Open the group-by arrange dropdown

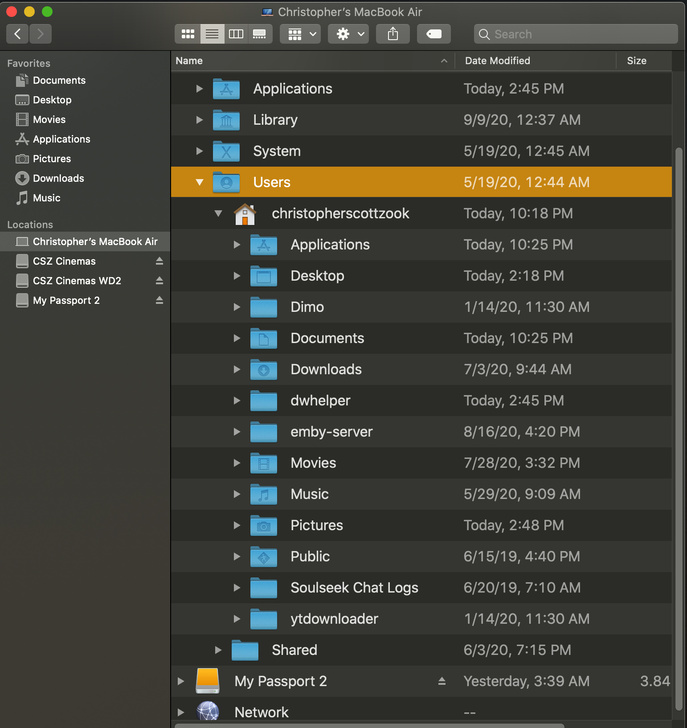(x=300, y=34)
